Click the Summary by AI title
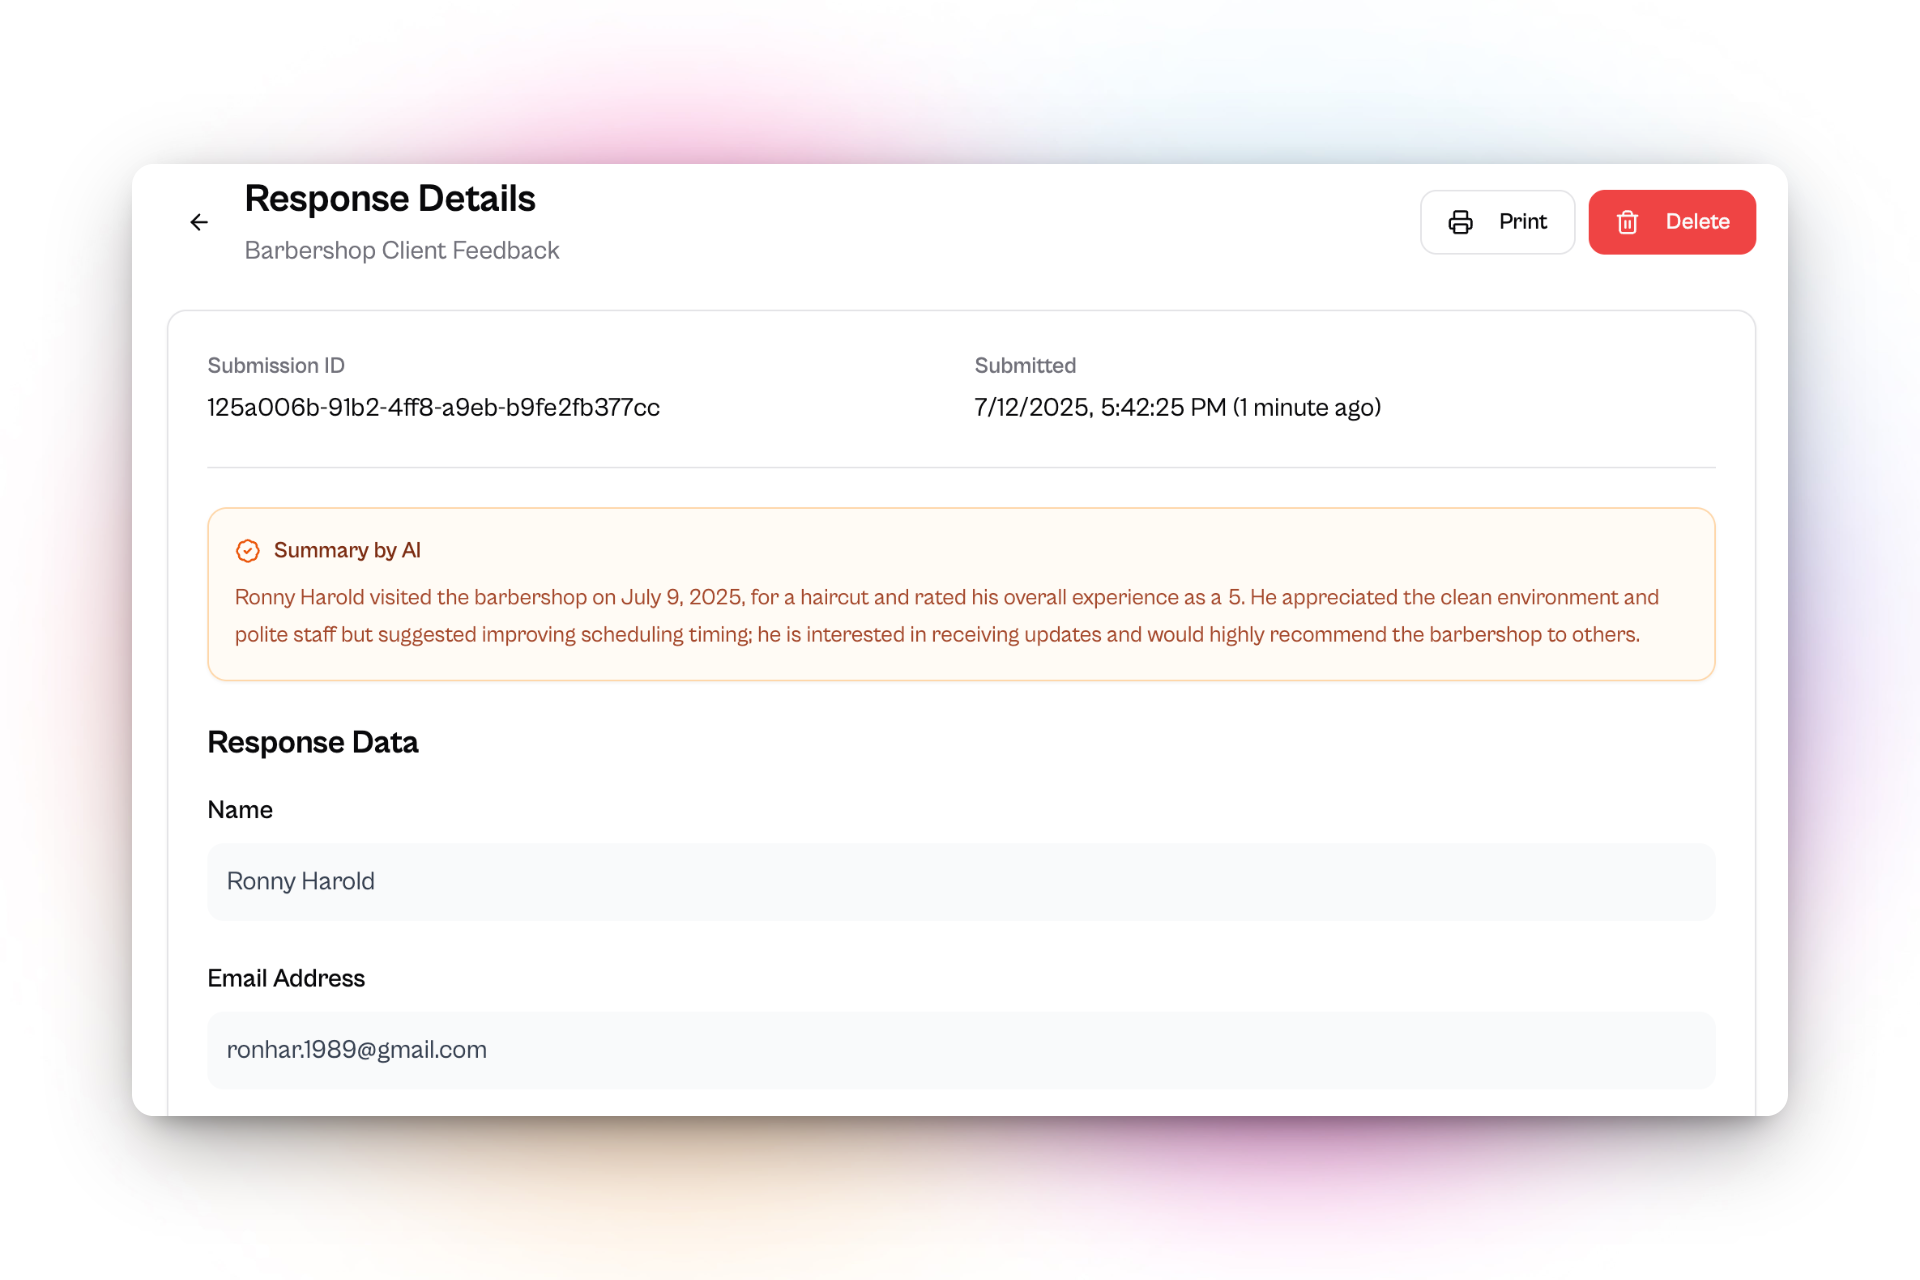 (x=347, y=551)
